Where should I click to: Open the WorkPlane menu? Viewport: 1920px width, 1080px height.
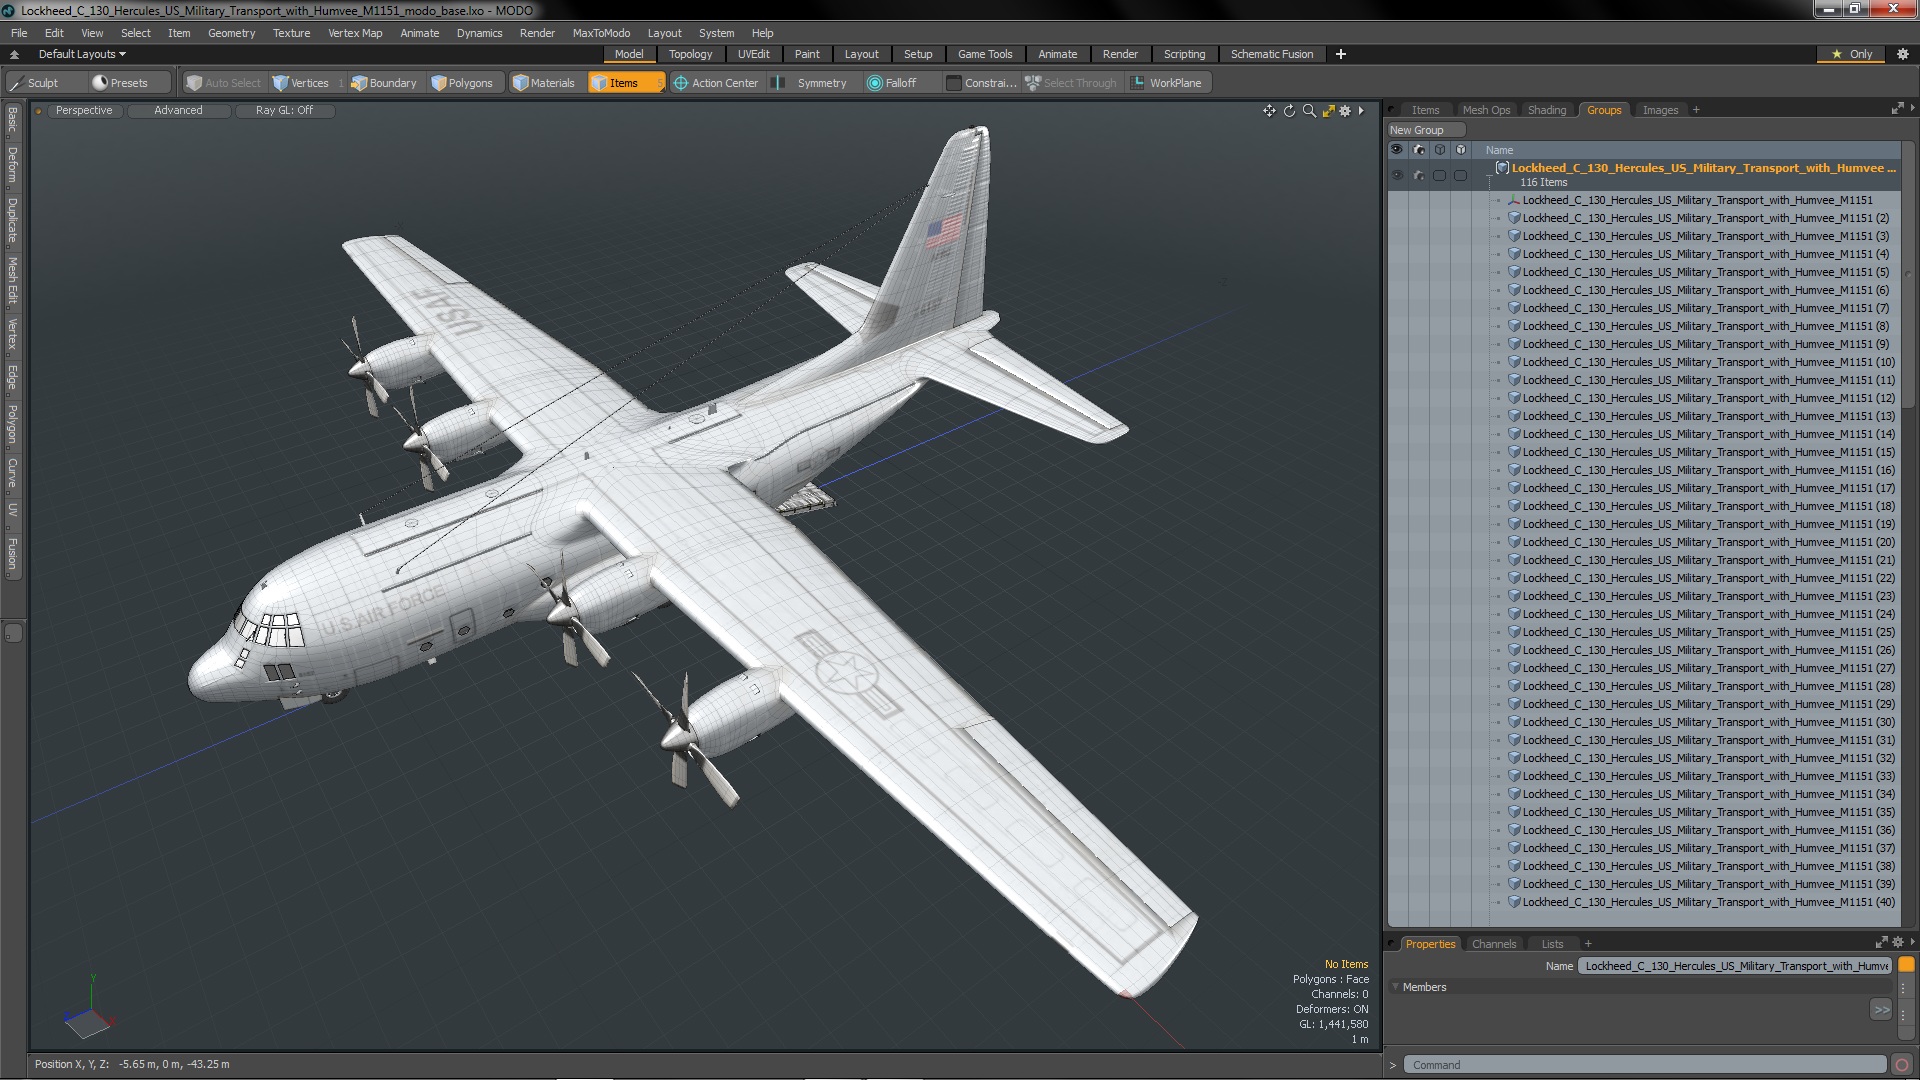pyautogui.click(x=1167, y=83)
